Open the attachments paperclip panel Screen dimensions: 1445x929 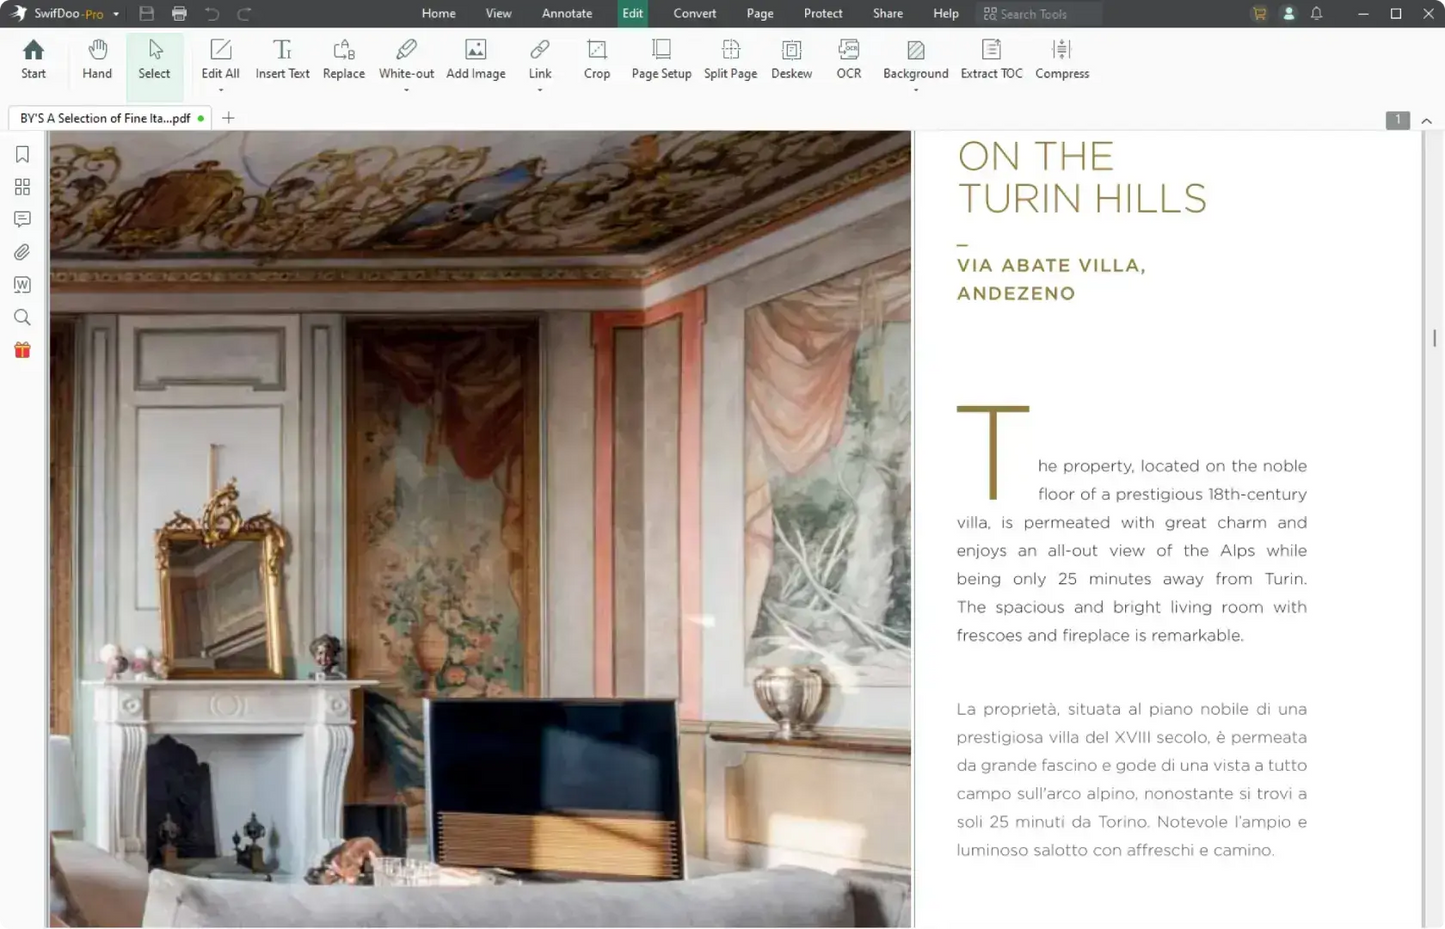(22, 252)
